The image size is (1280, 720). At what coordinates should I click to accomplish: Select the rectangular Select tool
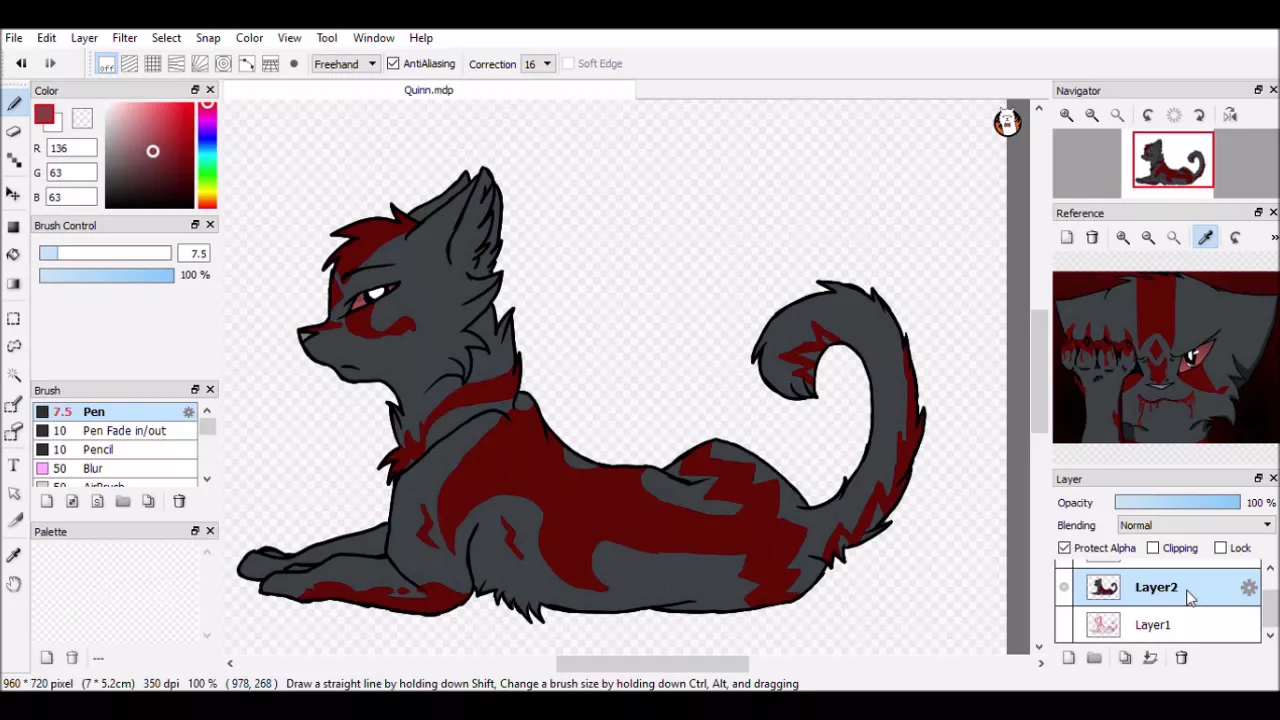point(14,318)
